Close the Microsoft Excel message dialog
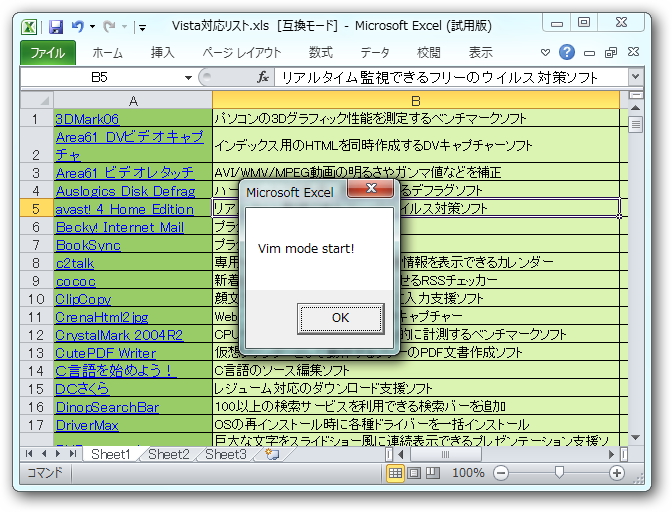 click(x=371, y=188)
